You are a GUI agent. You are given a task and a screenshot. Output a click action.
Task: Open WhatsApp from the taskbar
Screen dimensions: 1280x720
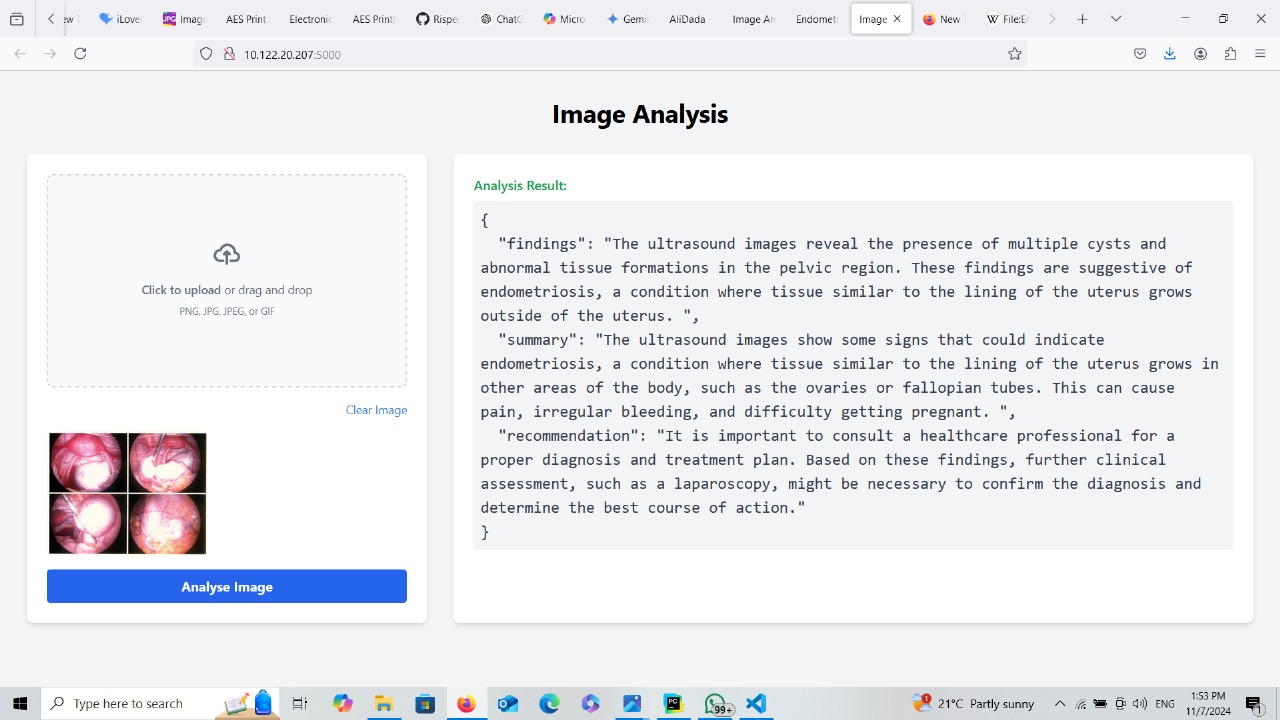coord(716,704)
